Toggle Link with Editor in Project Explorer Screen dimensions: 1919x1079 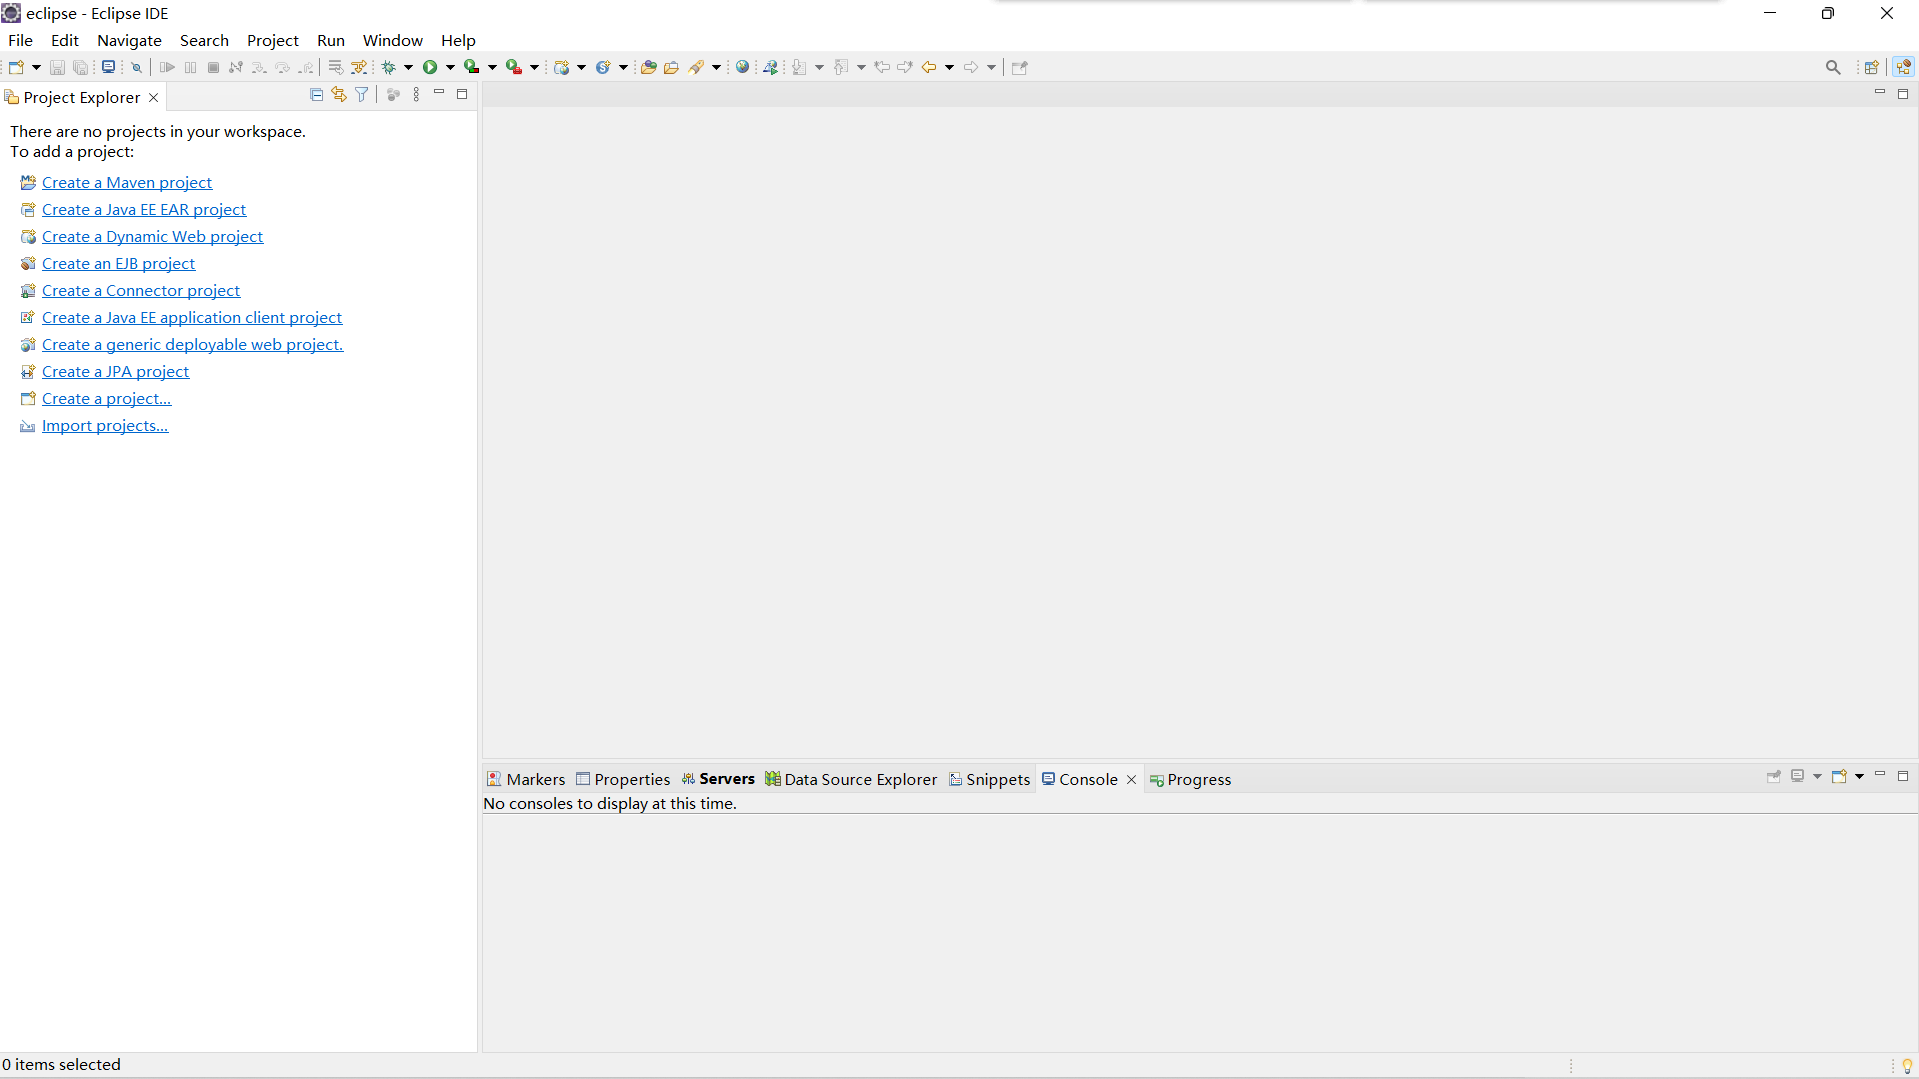(339, 94)
